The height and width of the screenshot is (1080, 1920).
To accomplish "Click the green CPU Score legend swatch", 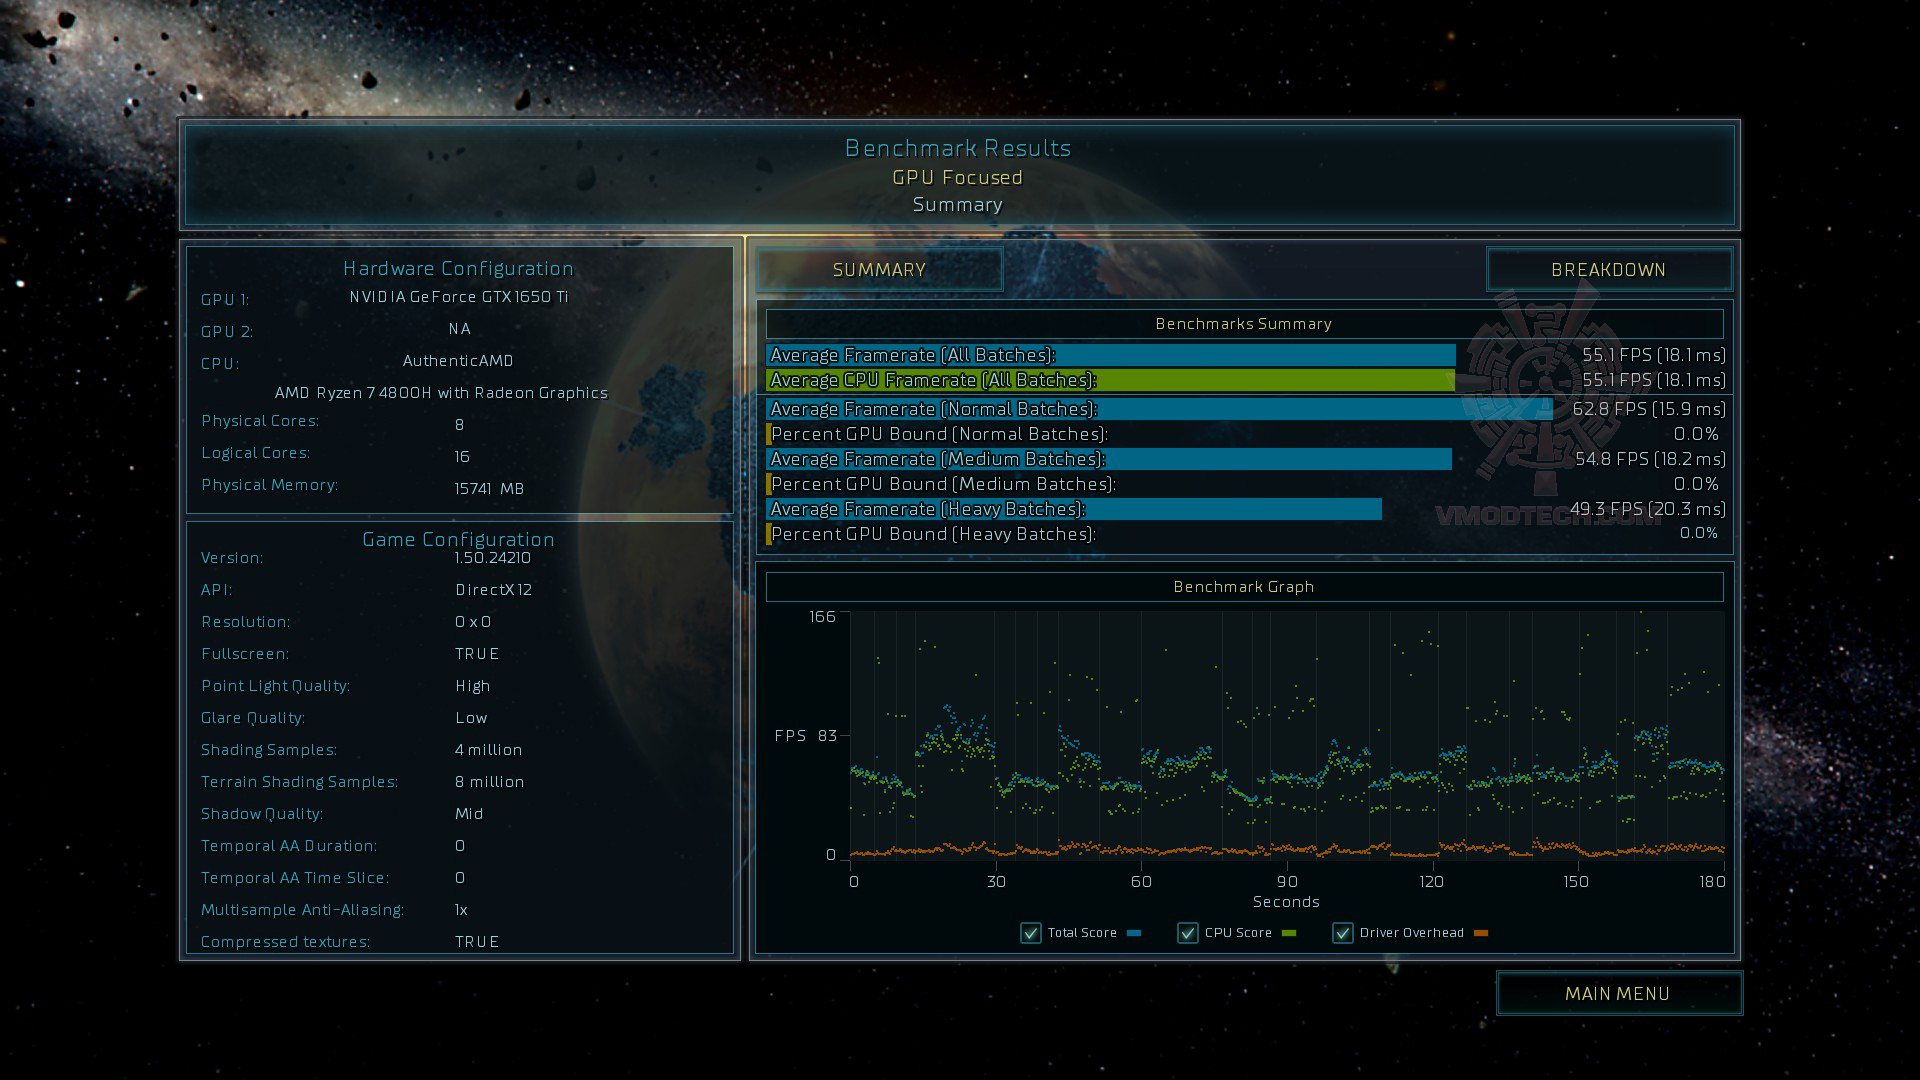I will 1289,933.
